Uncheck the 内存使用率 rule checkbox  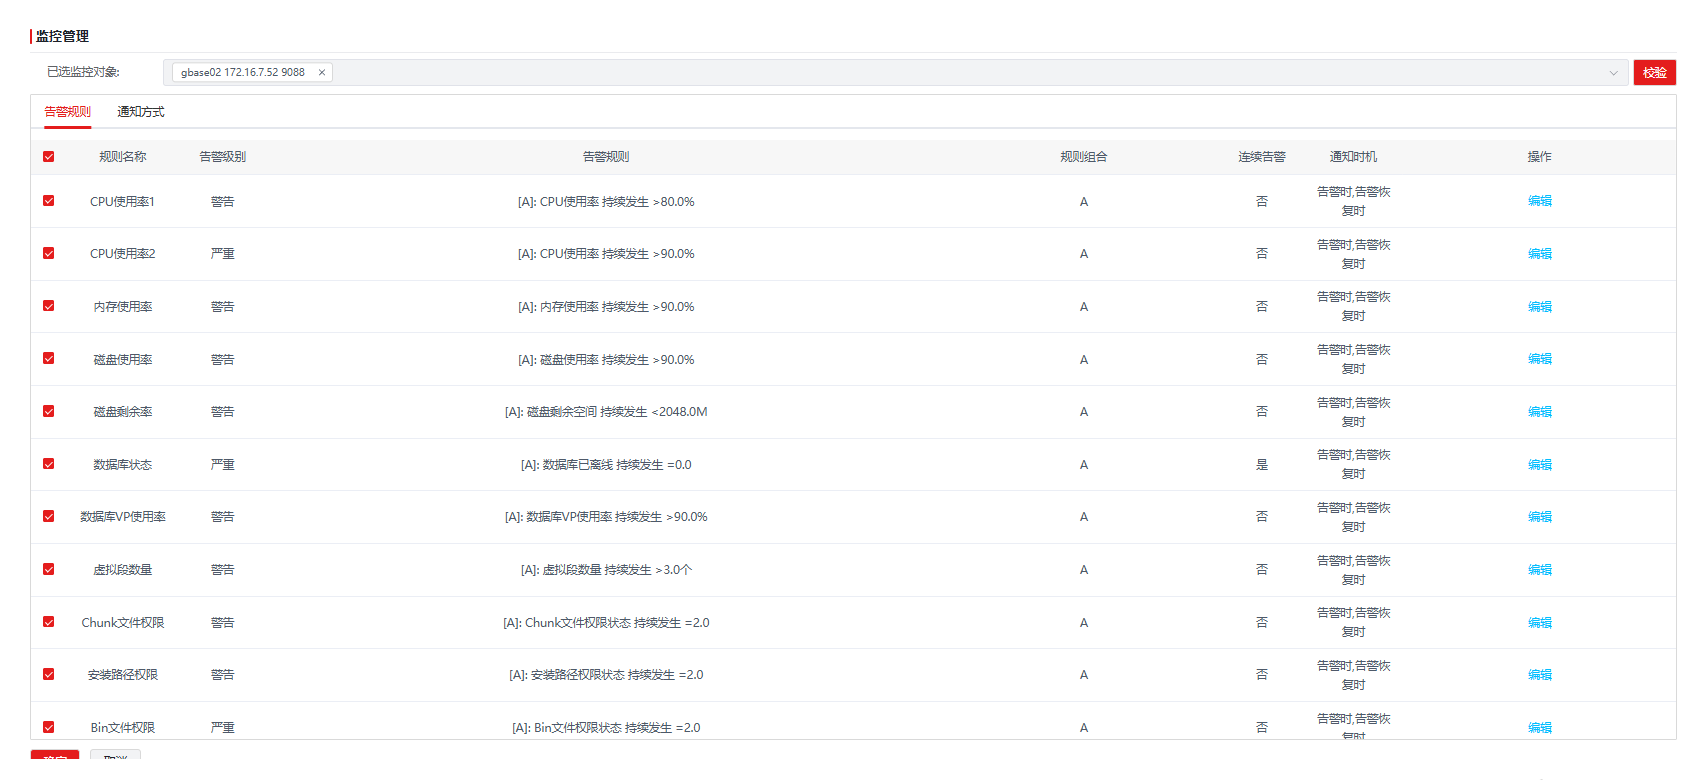tap(49, 306)
